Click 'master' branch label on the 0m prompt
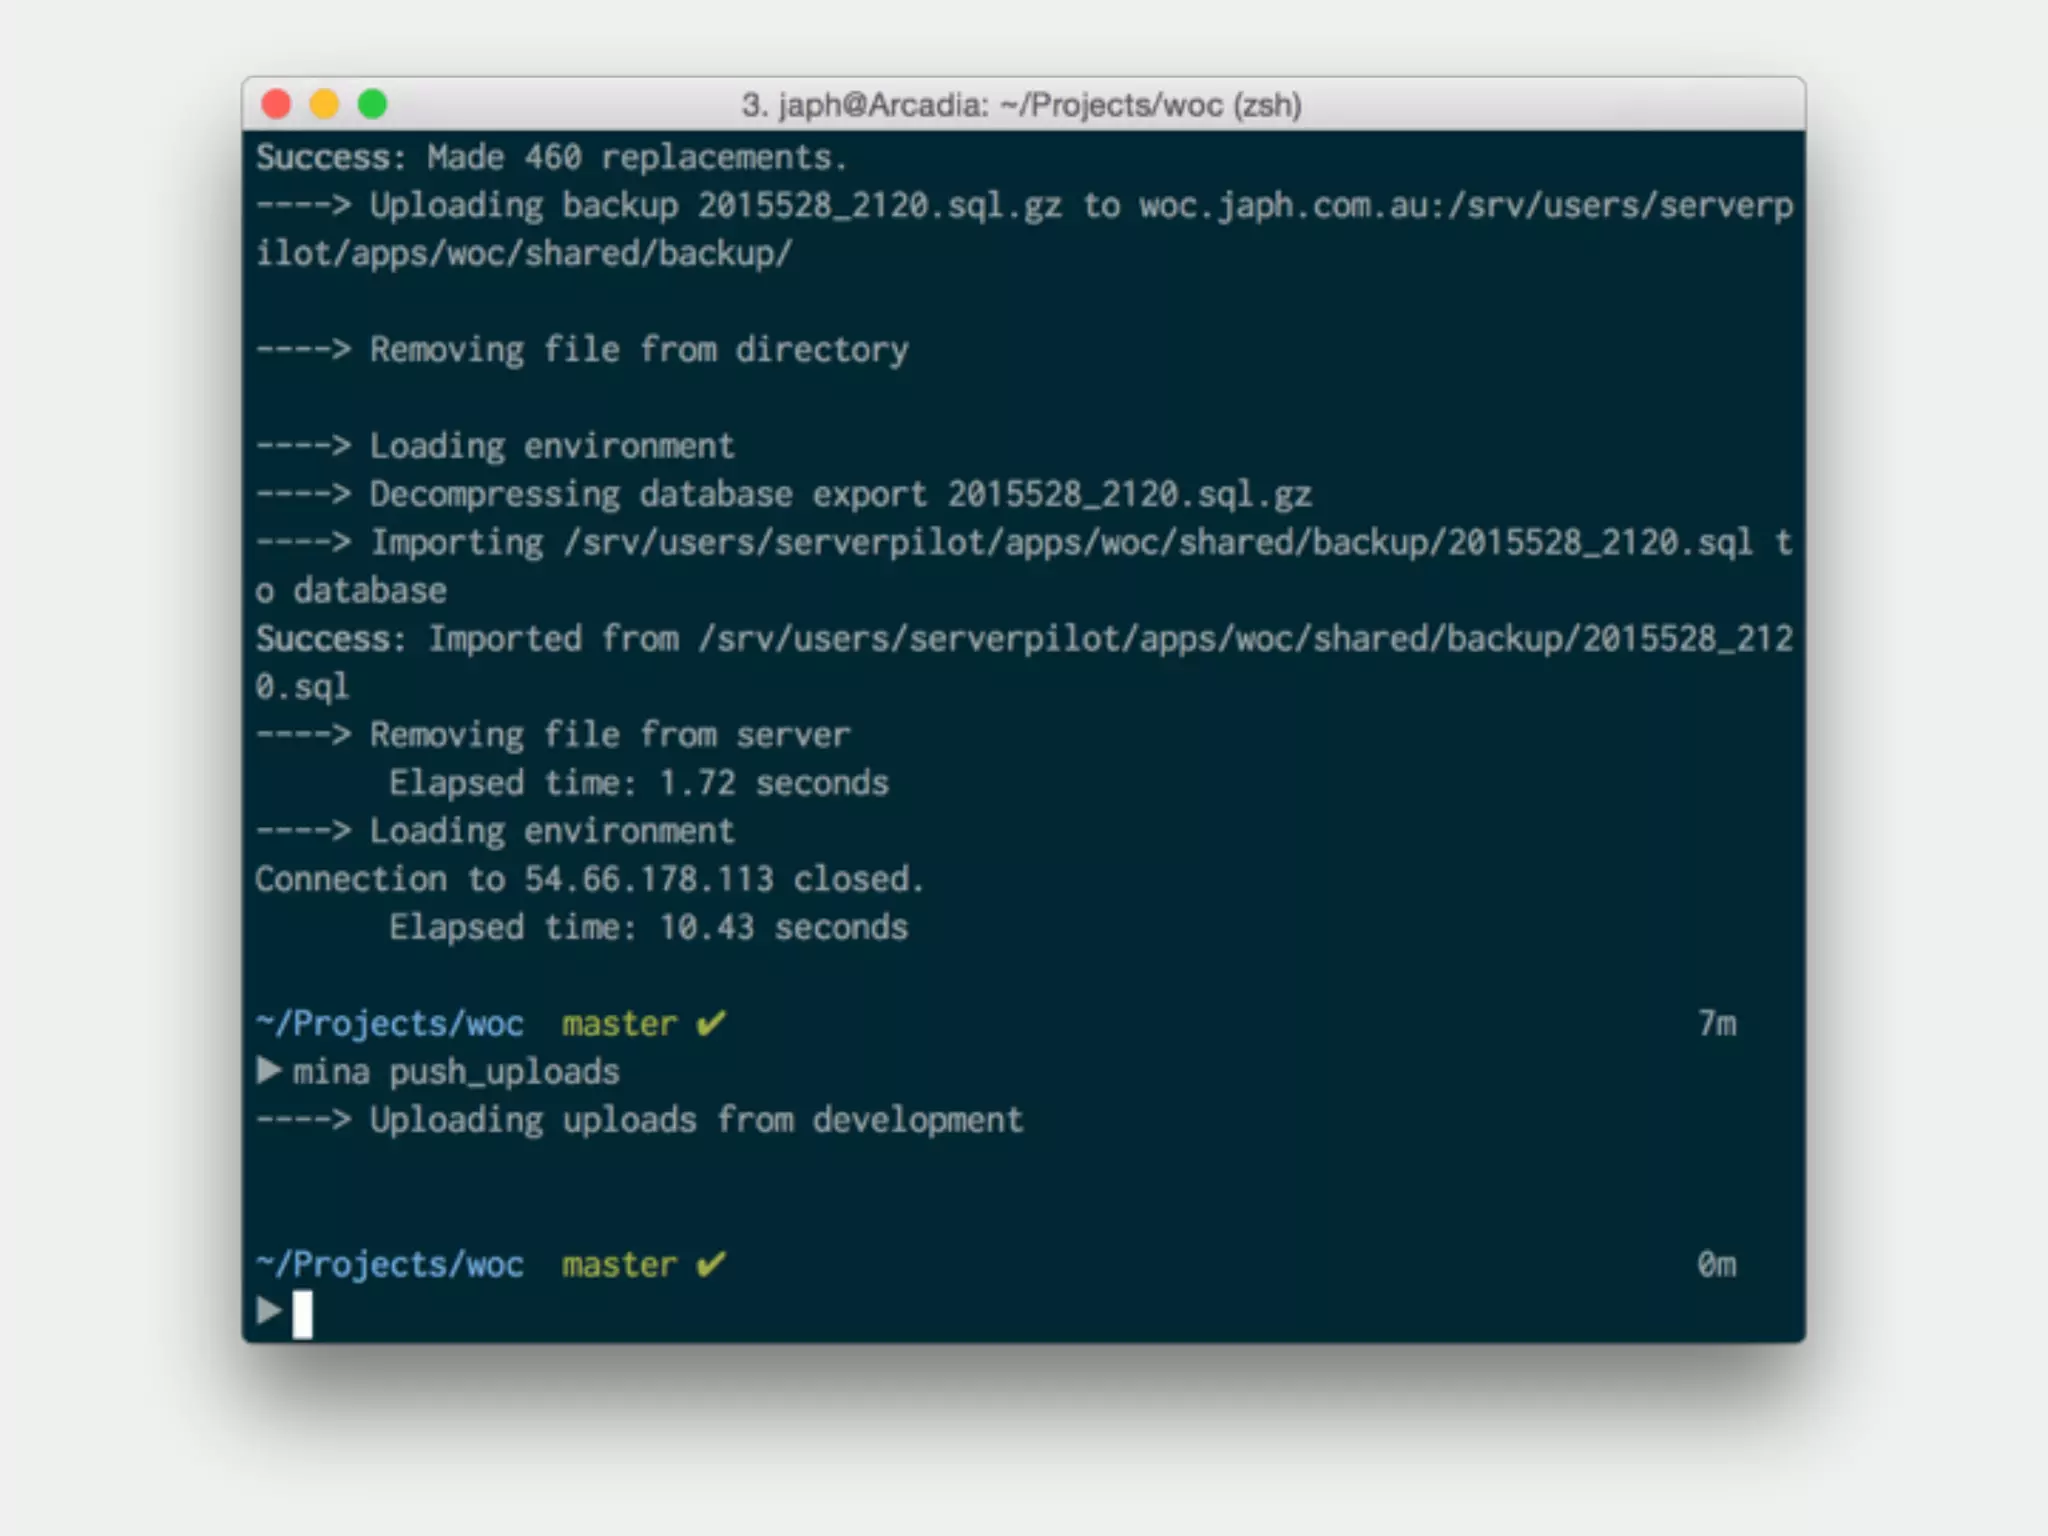The image size is (2048, 1536). click(x=619, y=1264)
